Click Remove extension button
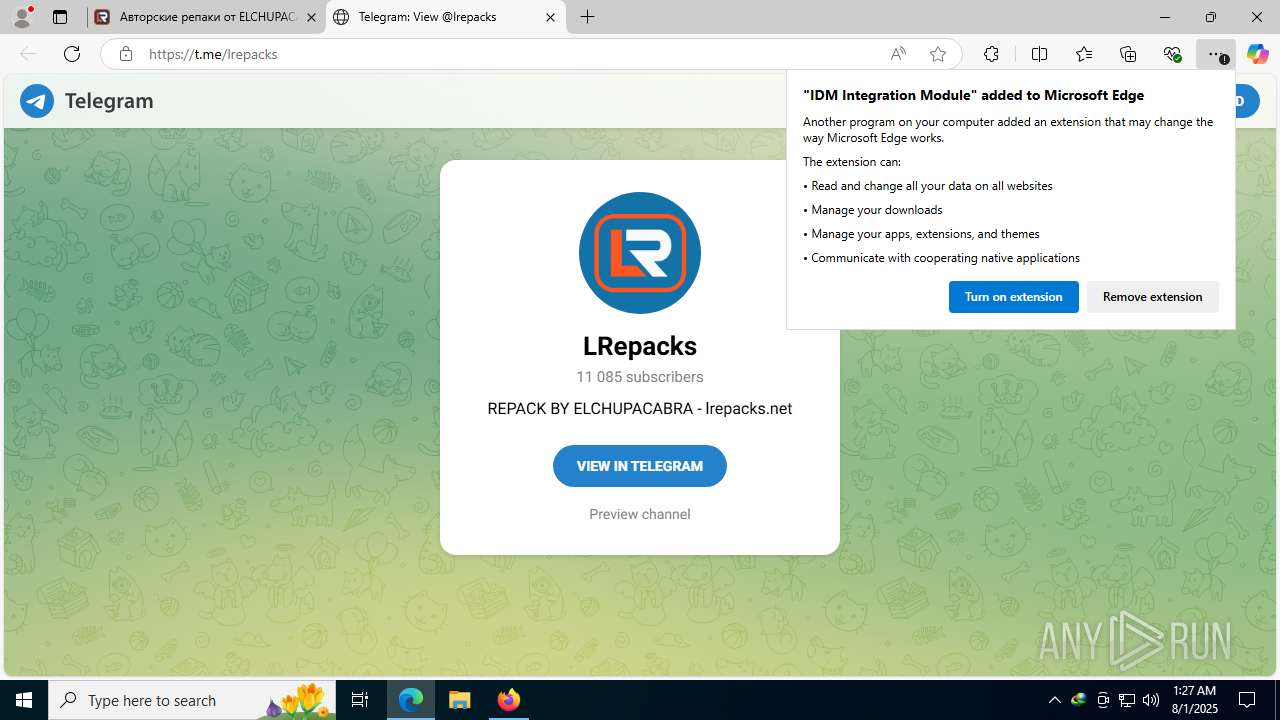 [x=1152, y=297]
